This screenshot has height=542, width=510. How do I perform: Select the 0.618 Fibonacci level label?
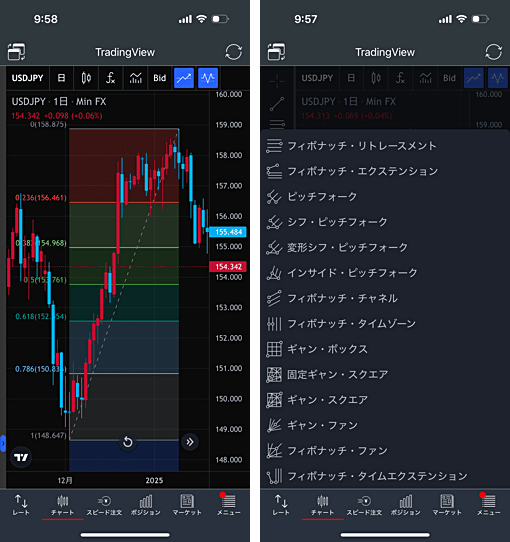41,316
